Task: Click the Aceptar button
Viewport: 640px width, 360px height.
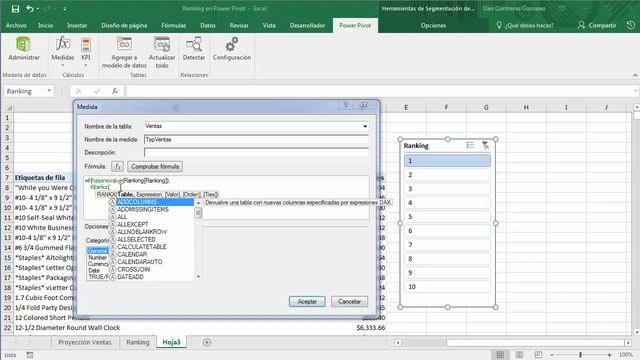Action: point(307,302)
